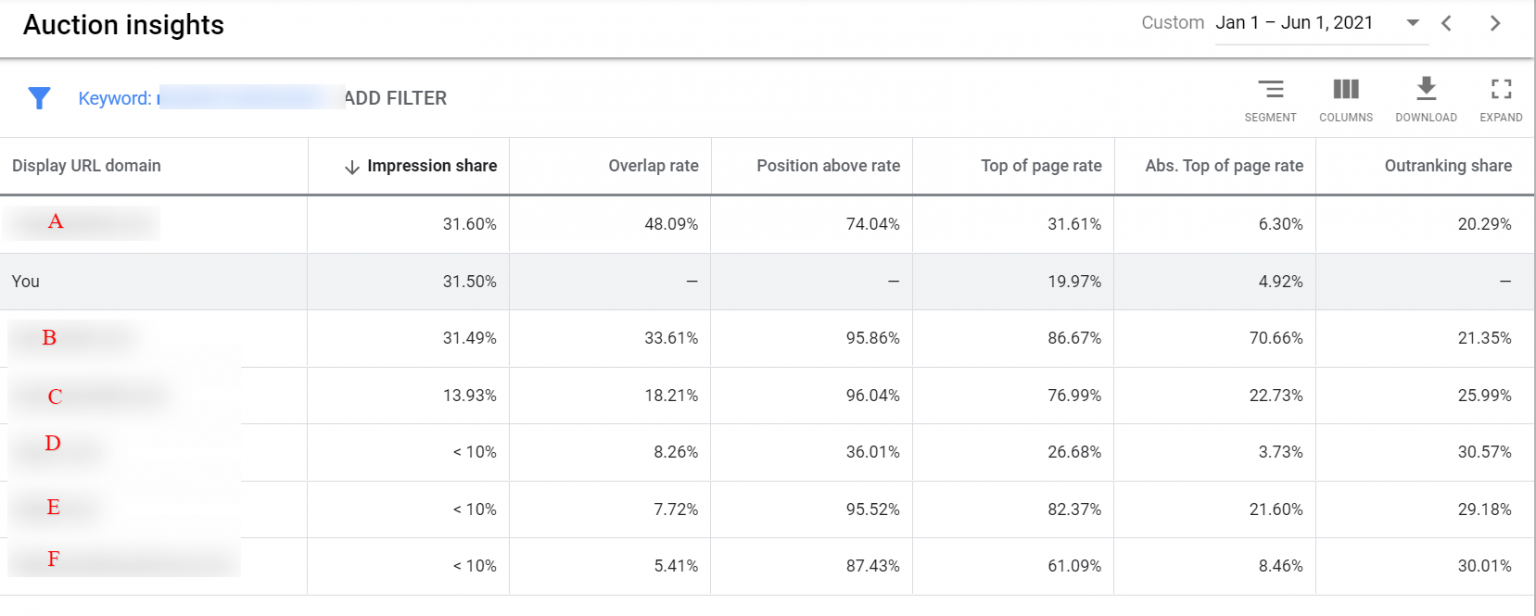Screen dimensions: 1536x616
Task: Click the ADD FILTER link
Action: coord(398,98)
